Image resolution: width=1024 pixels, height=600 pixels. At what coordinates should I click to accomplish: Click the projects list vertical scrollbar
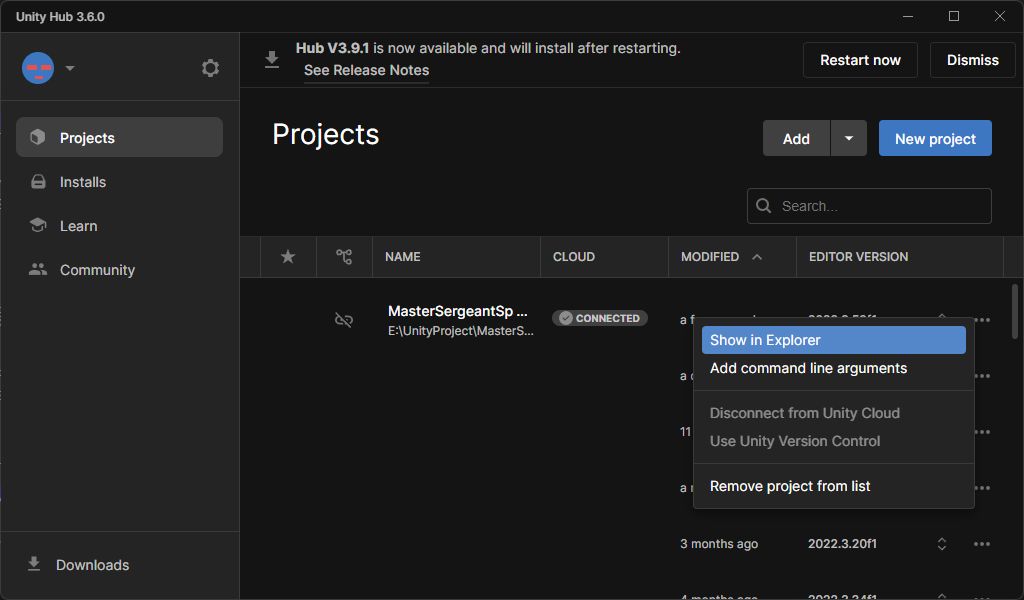[1015, 311]
